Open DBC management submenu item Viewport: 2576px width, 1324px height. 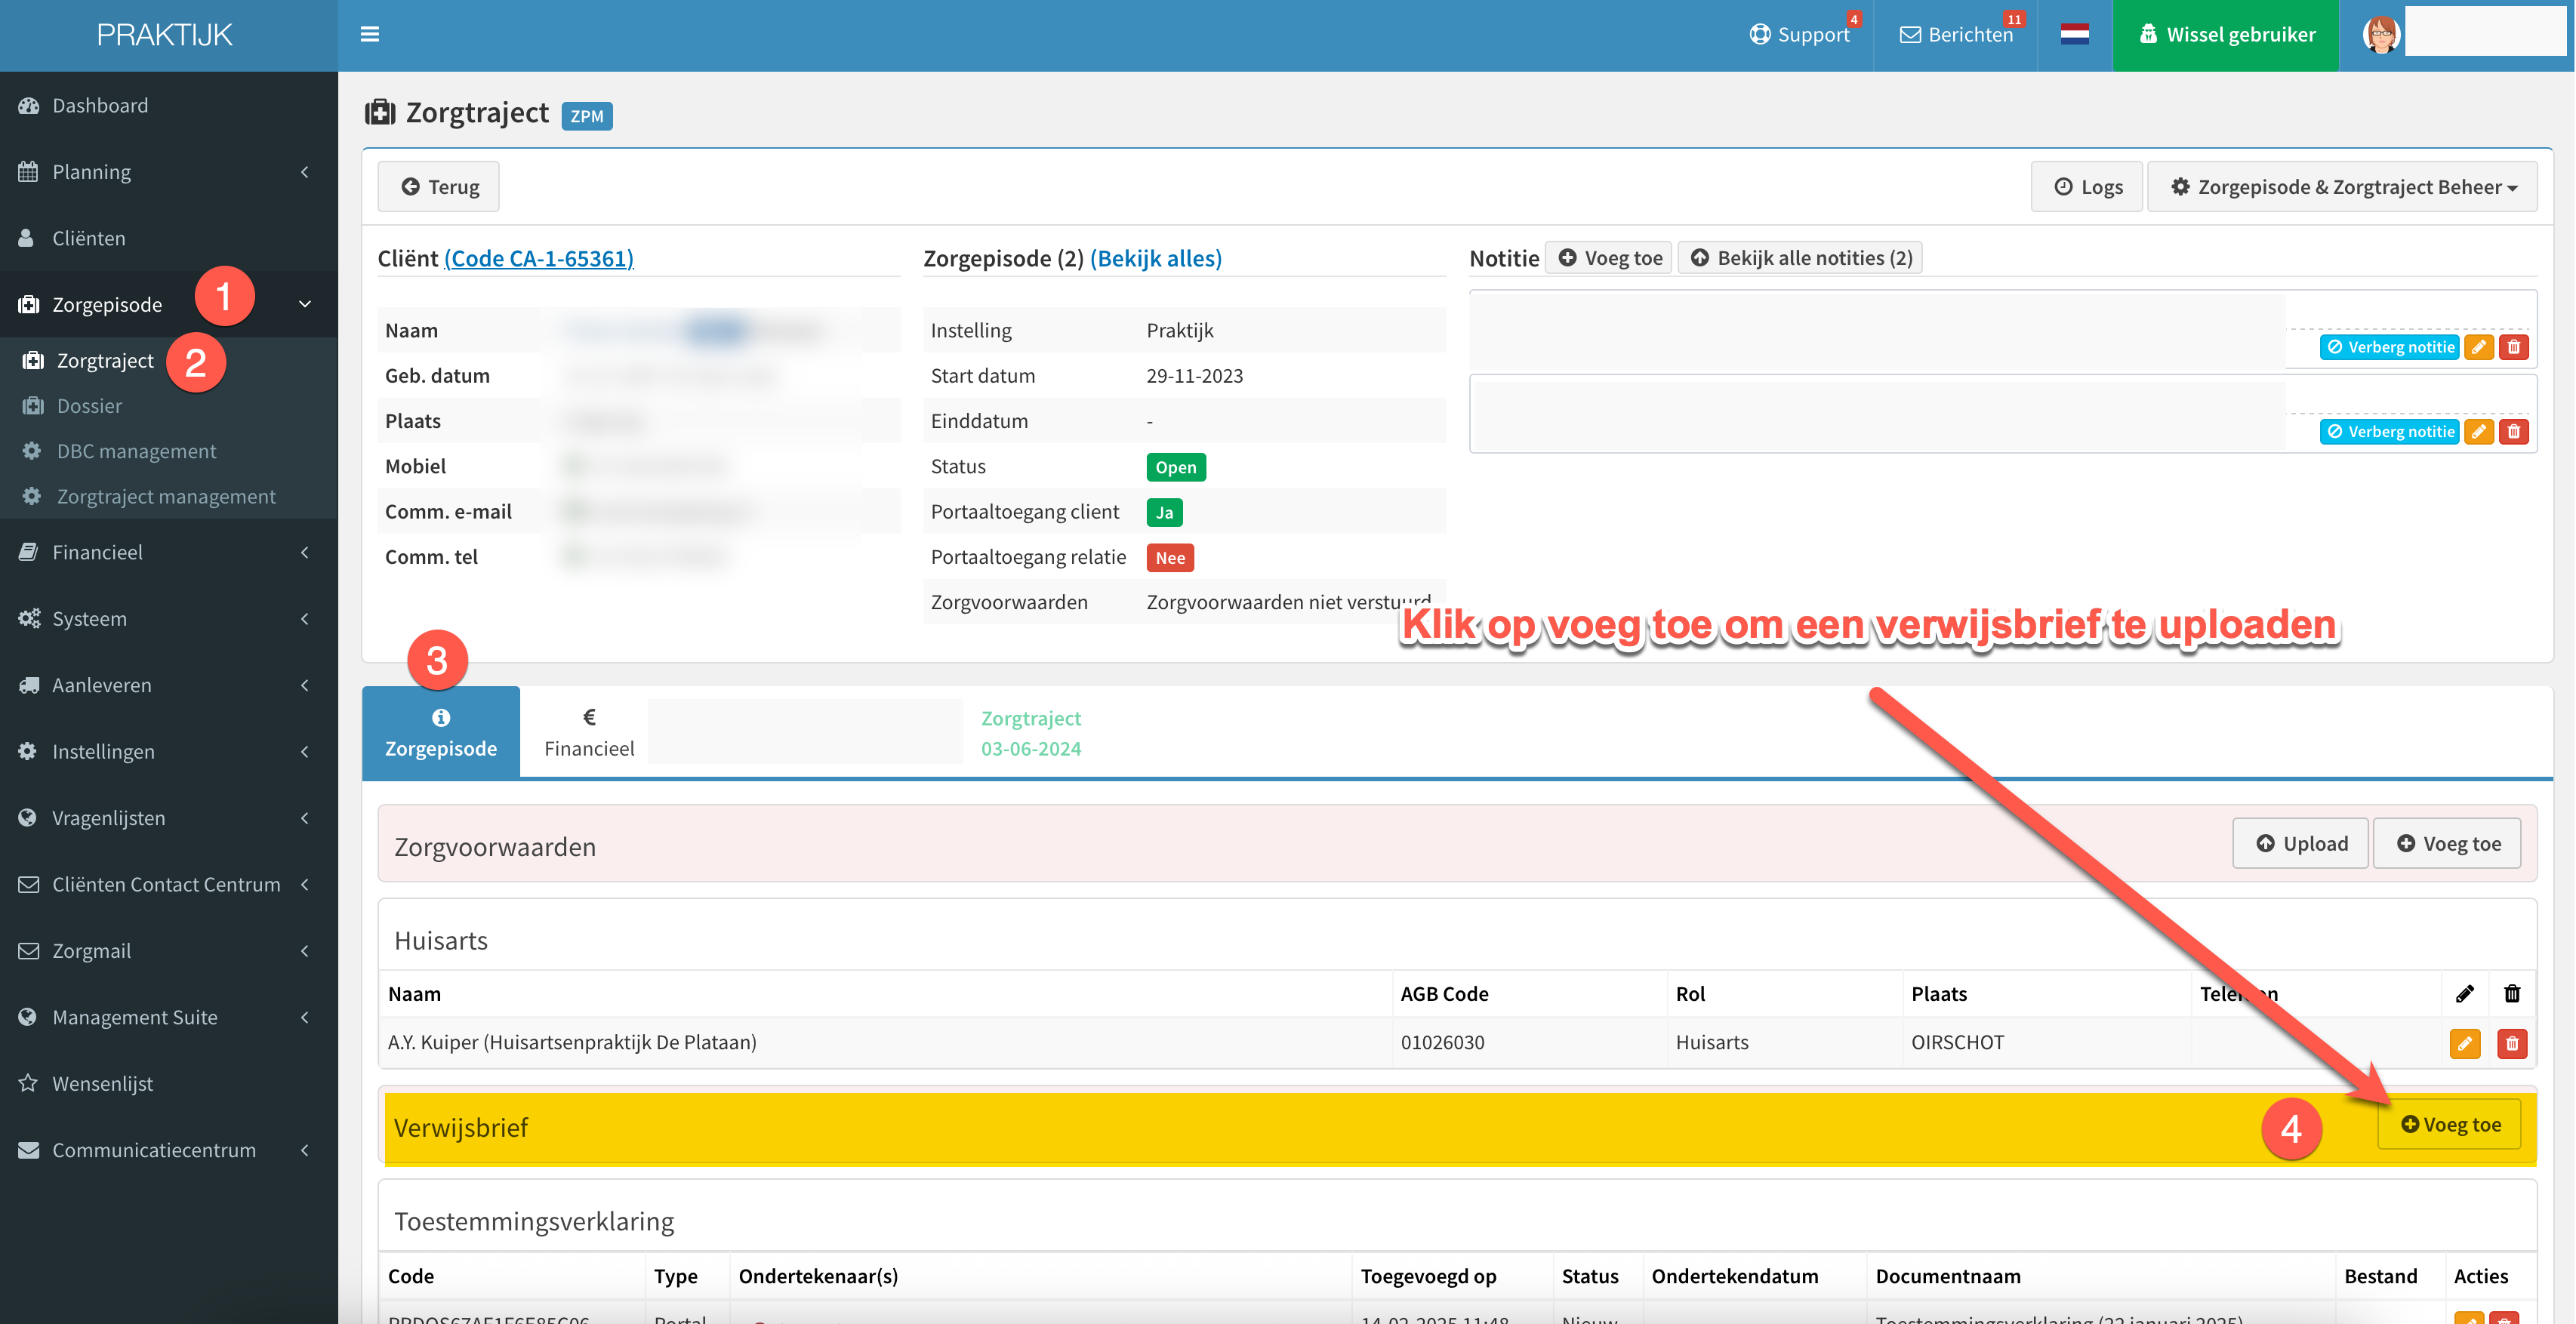point(136,451)
